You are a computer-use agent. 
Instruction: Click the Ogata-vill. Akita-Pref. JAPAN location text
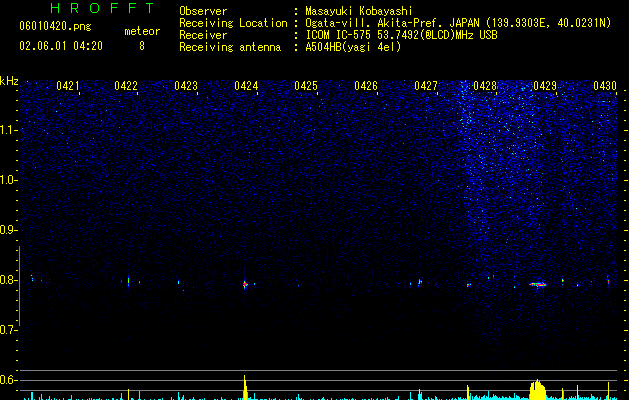pyautogui.click(x=458, y=23)
